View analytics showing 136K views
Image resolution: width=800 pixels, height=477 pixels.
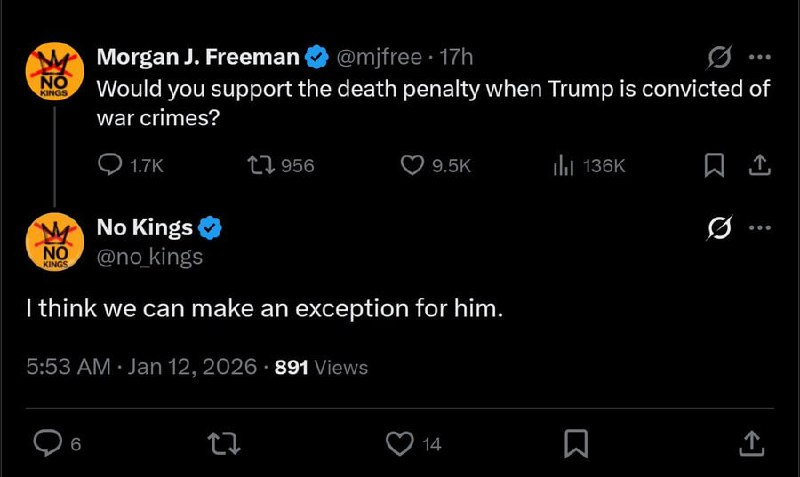coord(561,166)
